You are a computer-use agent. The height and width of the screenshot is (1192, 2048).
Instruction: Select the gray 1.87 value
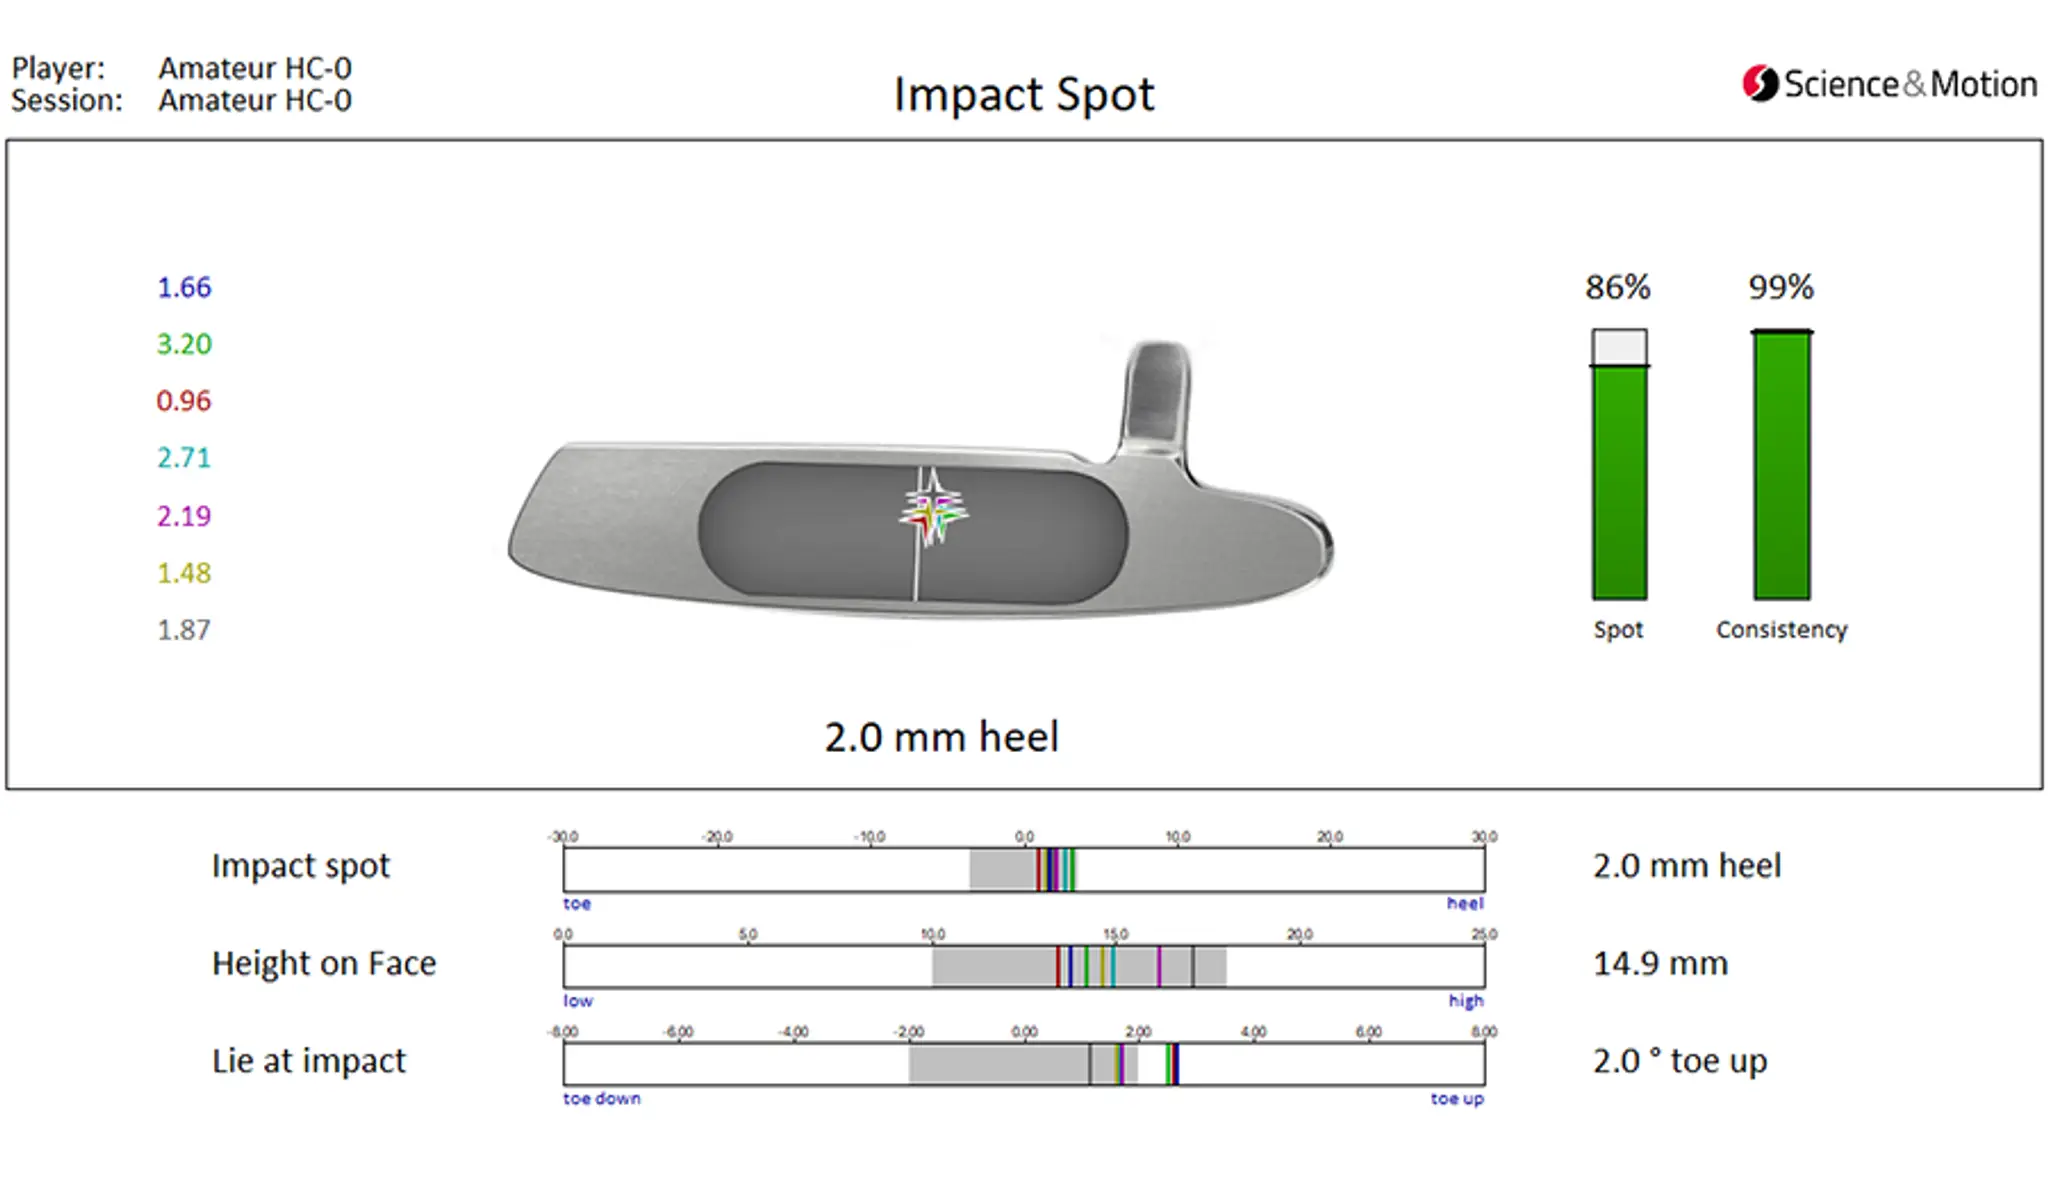pyautogui.click(x=184, y=630)
